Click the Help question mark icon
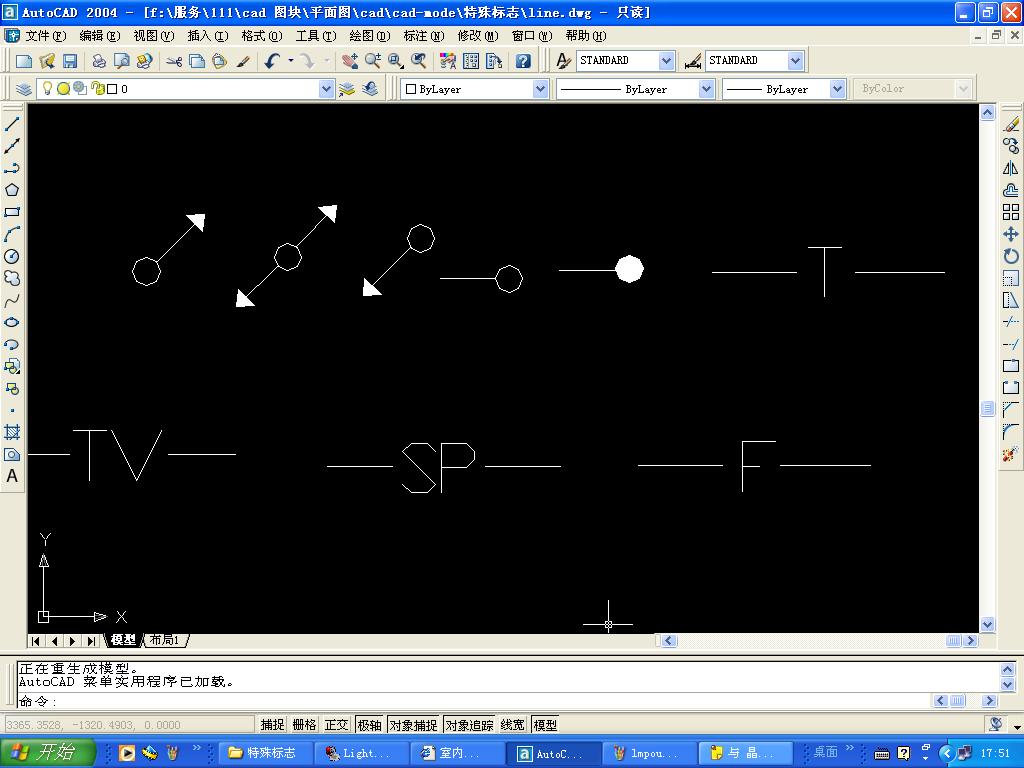The height and width of the screenshot is (768, 1024). (522, 61)
